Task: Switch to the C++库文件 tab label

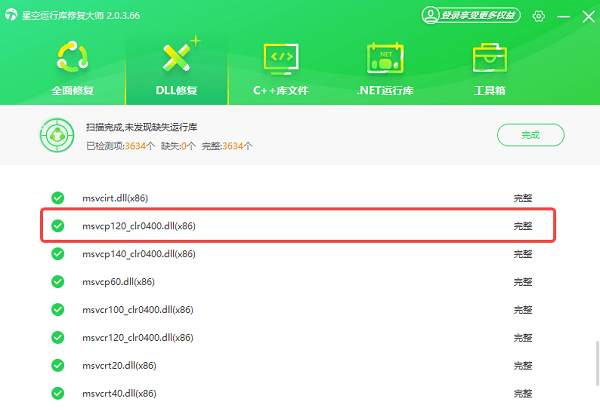Action: click(281, 90)
